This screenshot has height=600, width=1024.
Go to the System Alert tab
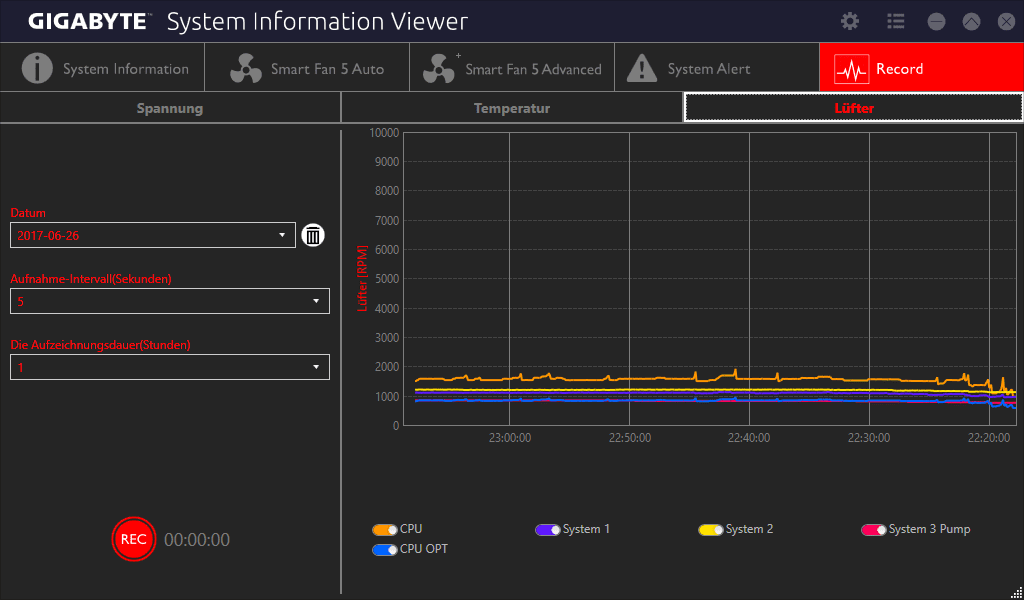tap(716, 67)
